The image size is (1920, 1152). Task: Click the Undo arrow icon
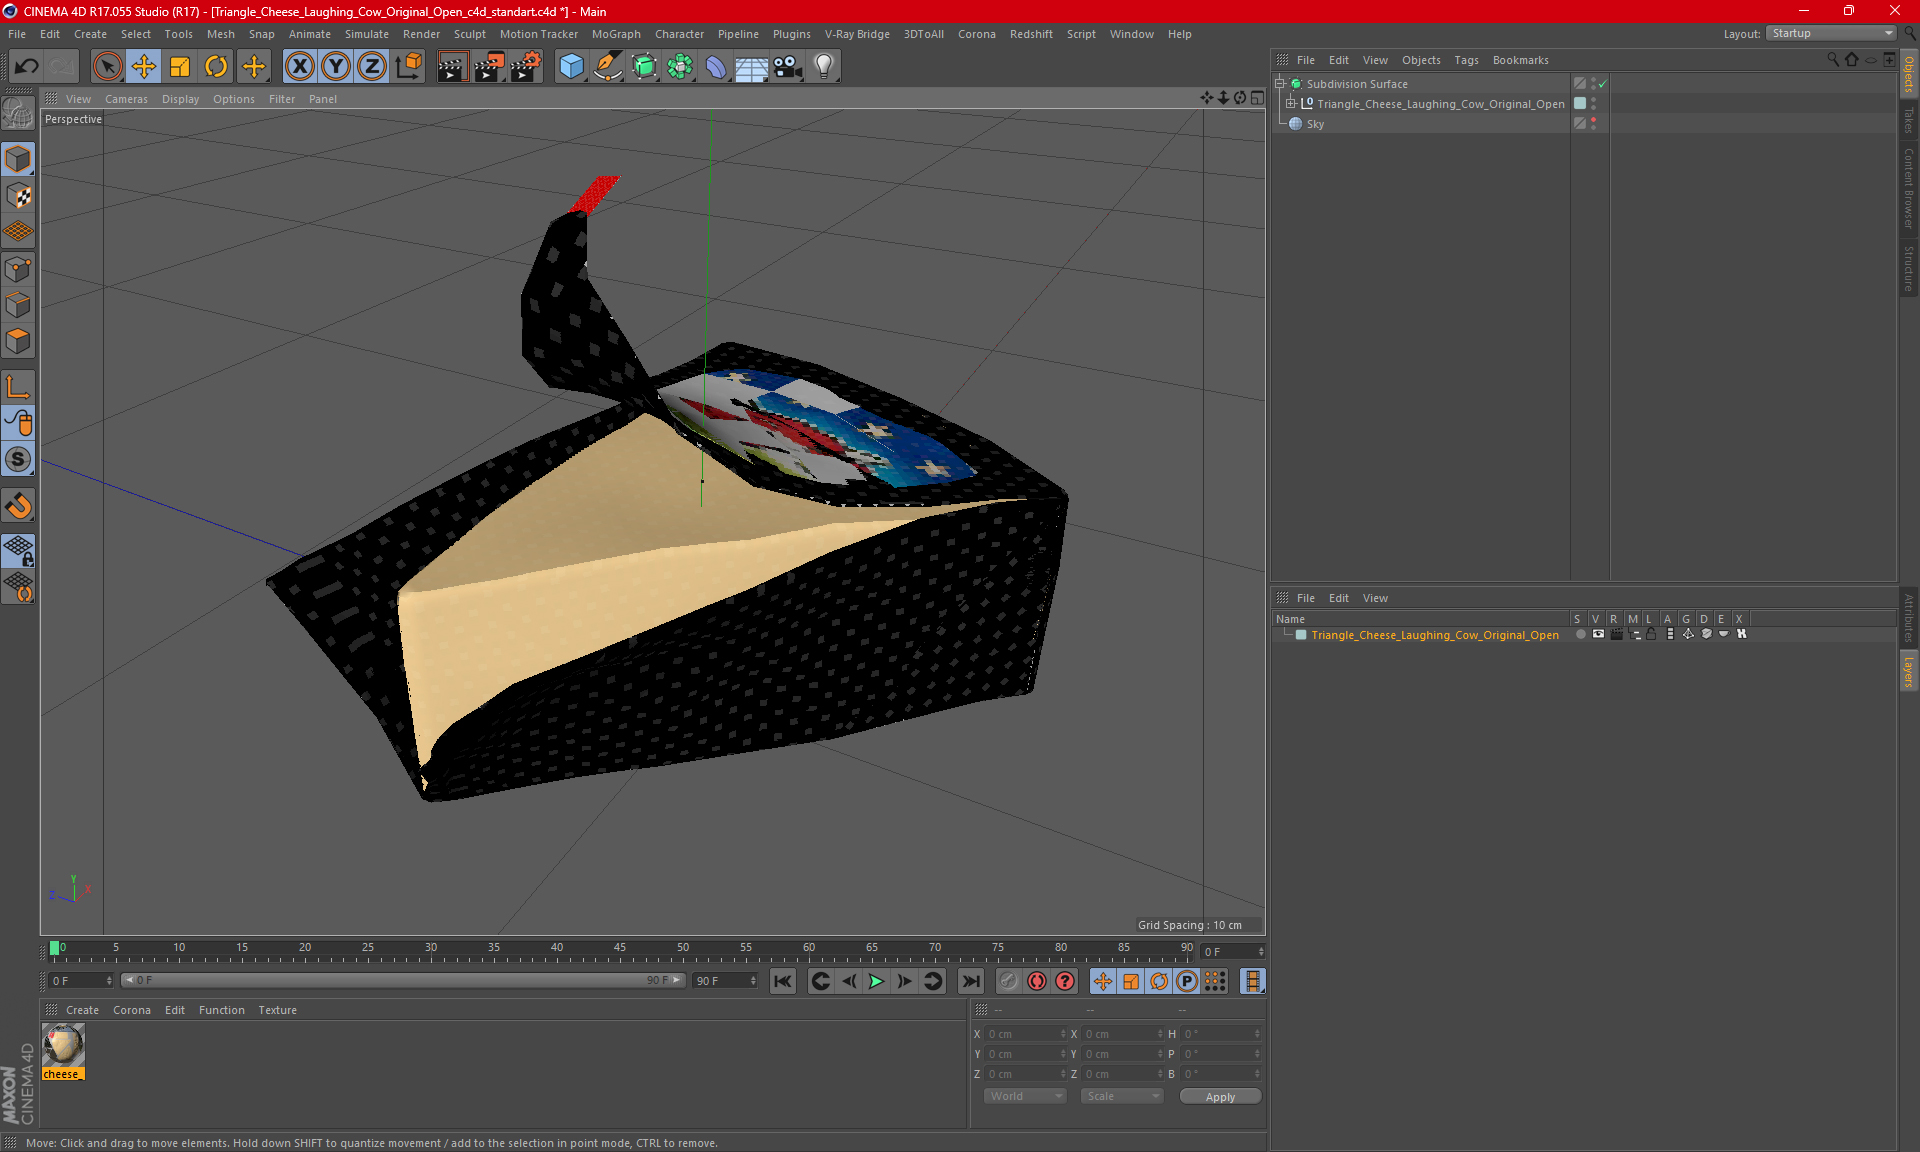tap(27, 67)
